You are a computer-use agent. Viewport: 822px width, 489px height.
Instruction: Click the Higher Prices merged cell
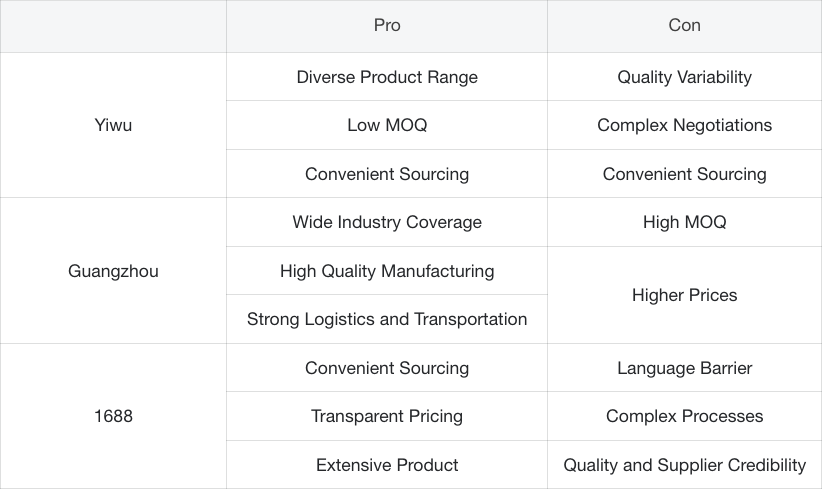[684, 295]
